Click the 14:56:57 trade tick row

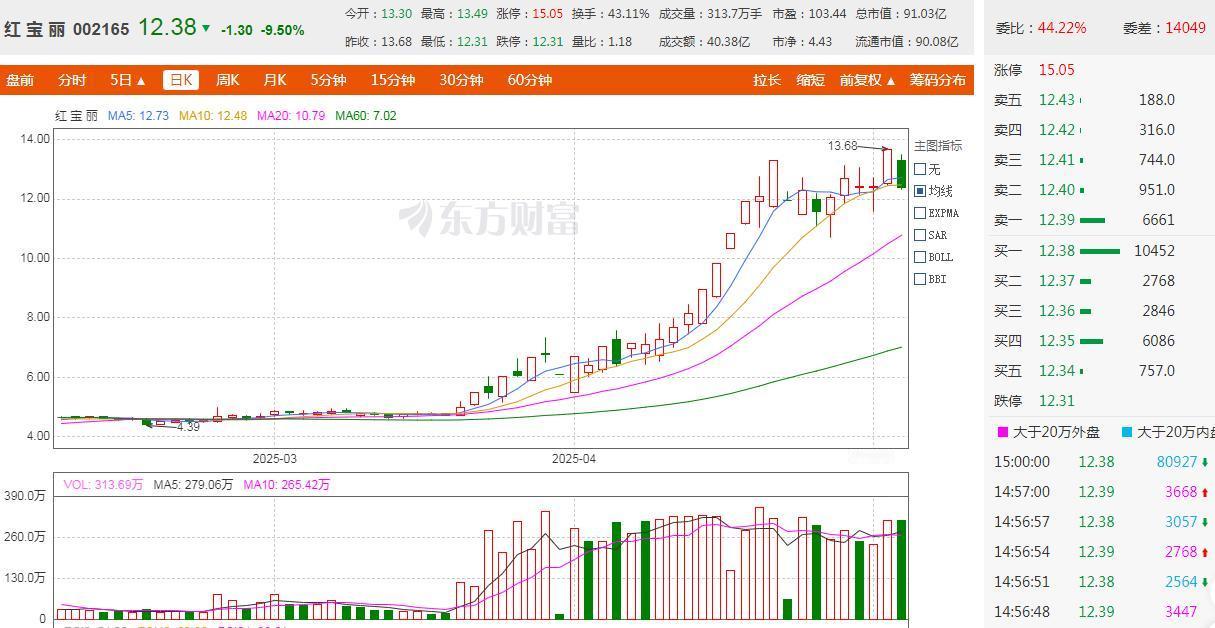(1102, 522)
